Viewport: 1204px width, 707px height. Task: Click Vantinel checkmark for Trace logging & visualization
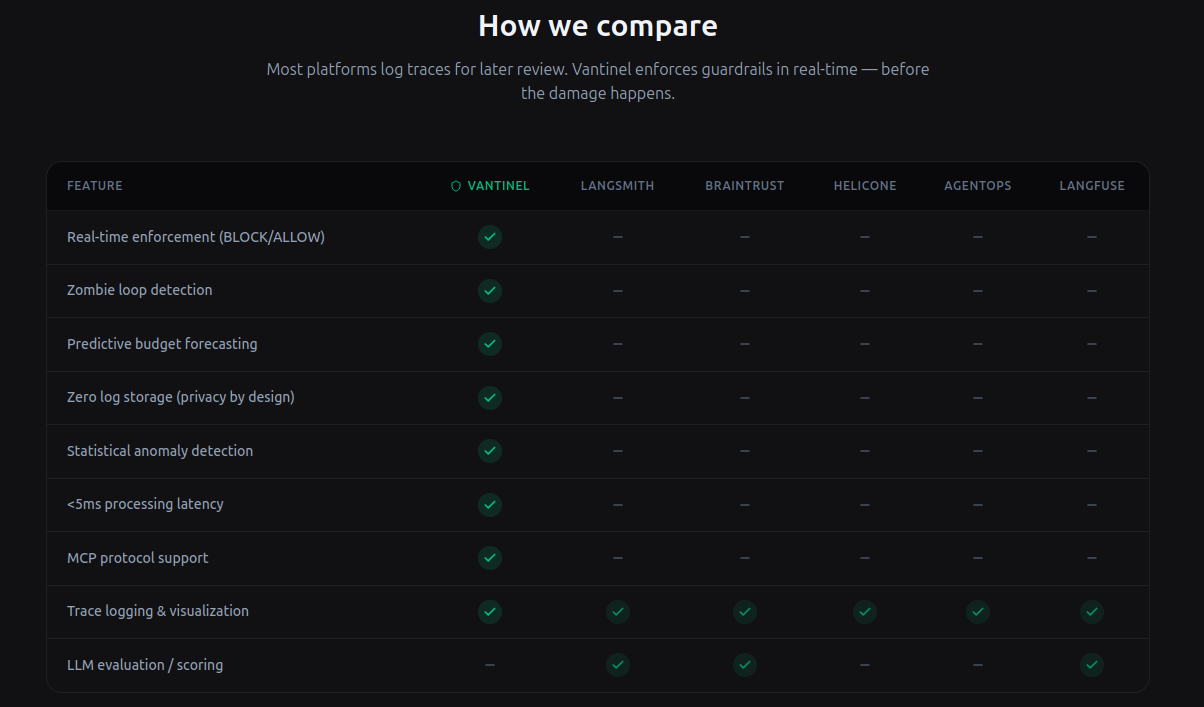490,612
